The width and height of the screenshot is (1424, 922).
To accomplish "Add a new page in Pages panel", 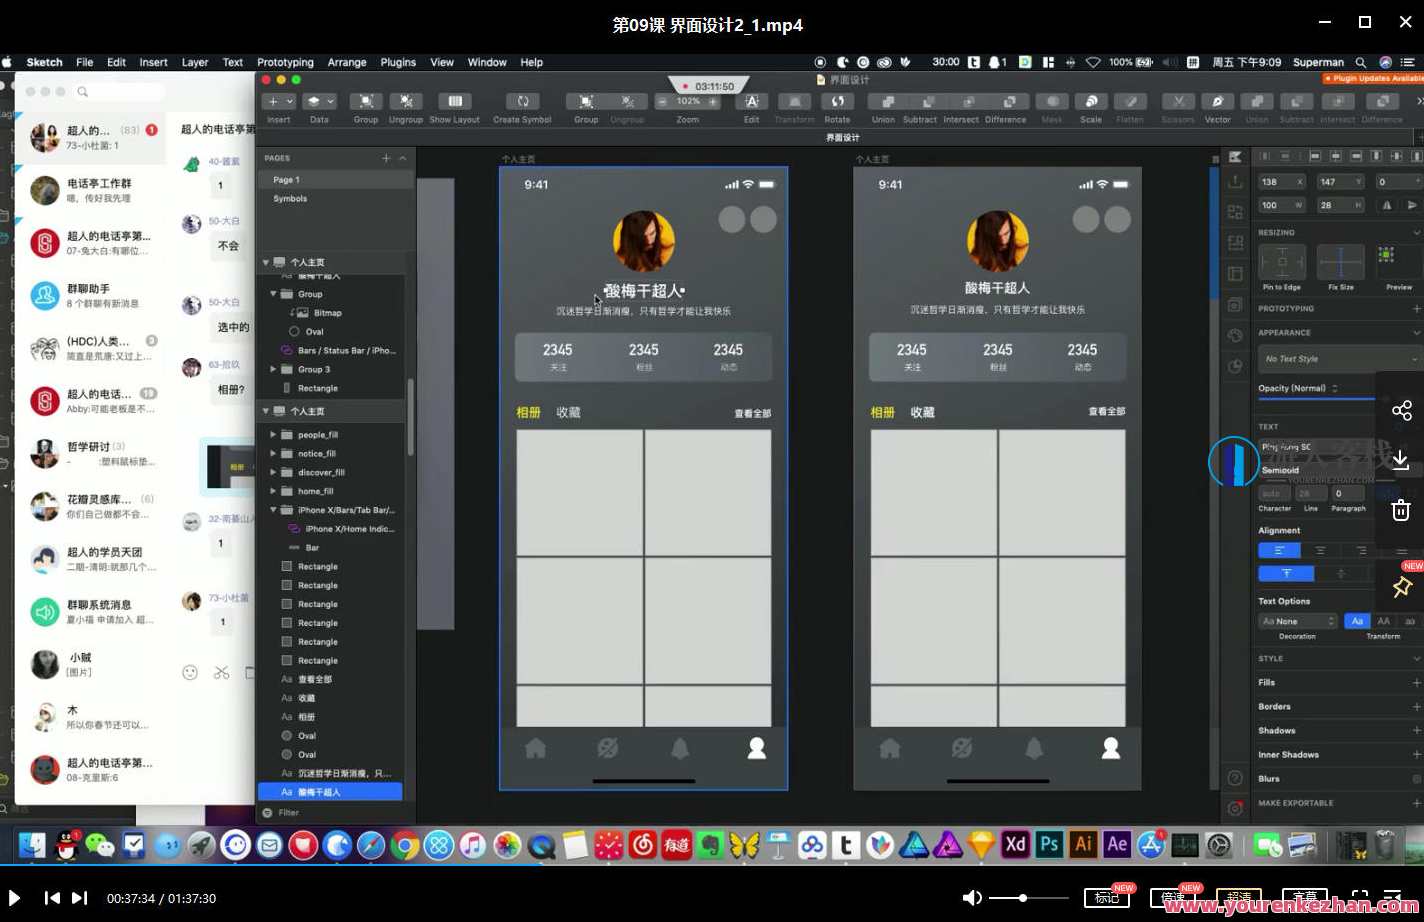I will 386,158.
